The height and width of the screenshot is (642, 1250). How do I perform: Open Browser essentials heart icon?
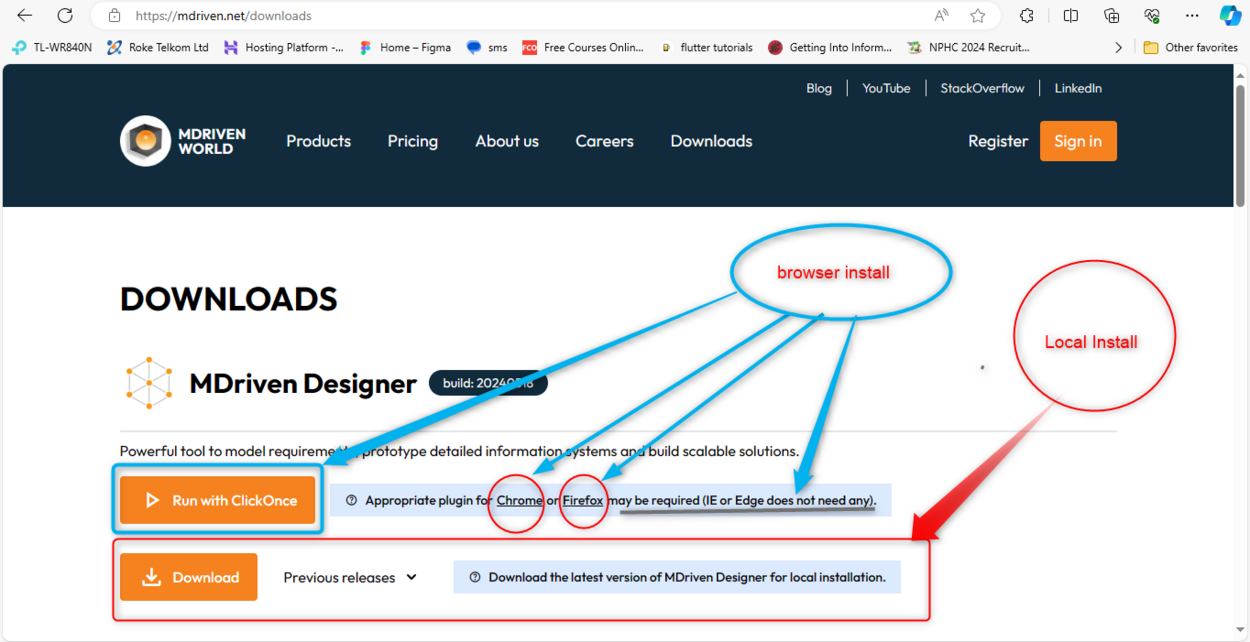pyautogui.click(x=1152, y=16)
